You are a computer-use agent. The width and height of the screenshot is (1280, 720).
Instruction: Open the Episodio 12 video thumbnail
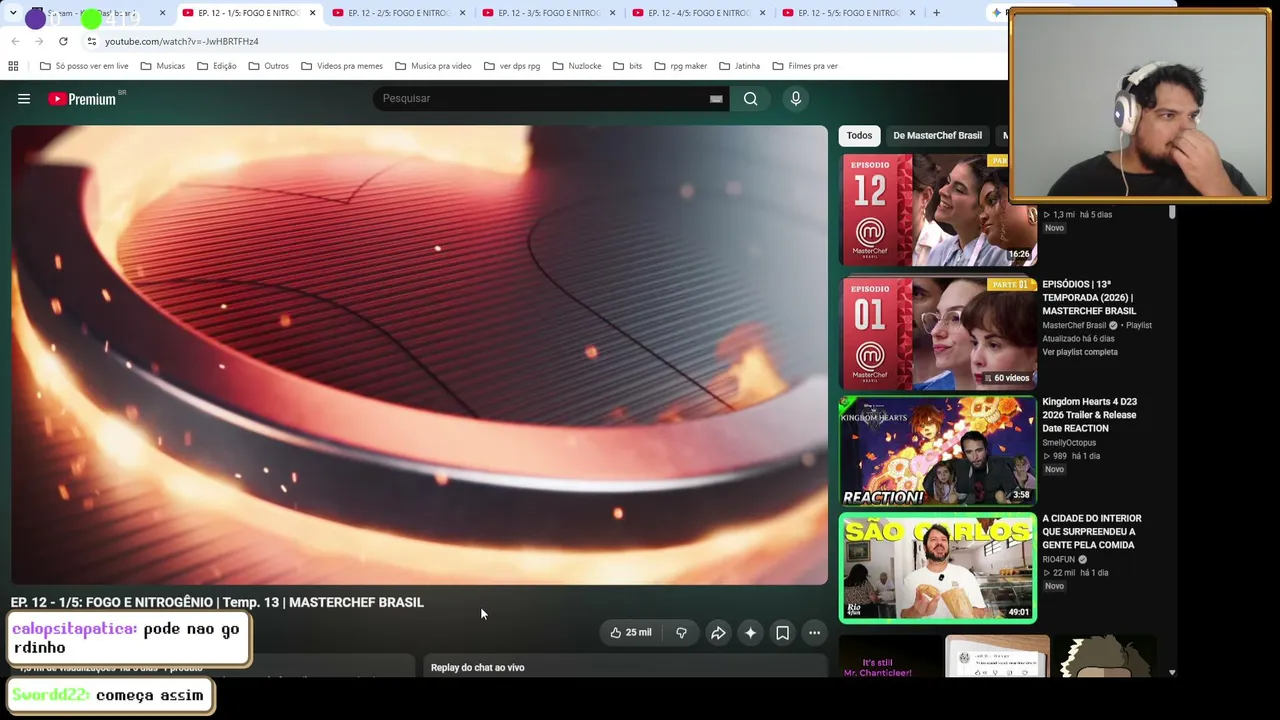[938, 210]
